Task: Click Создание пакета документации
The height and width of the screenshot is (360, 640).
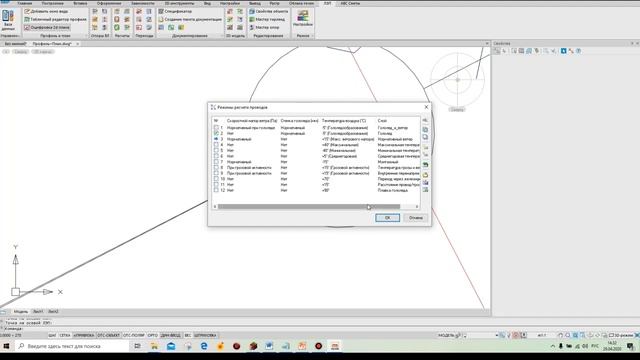Action: (190, 19)
